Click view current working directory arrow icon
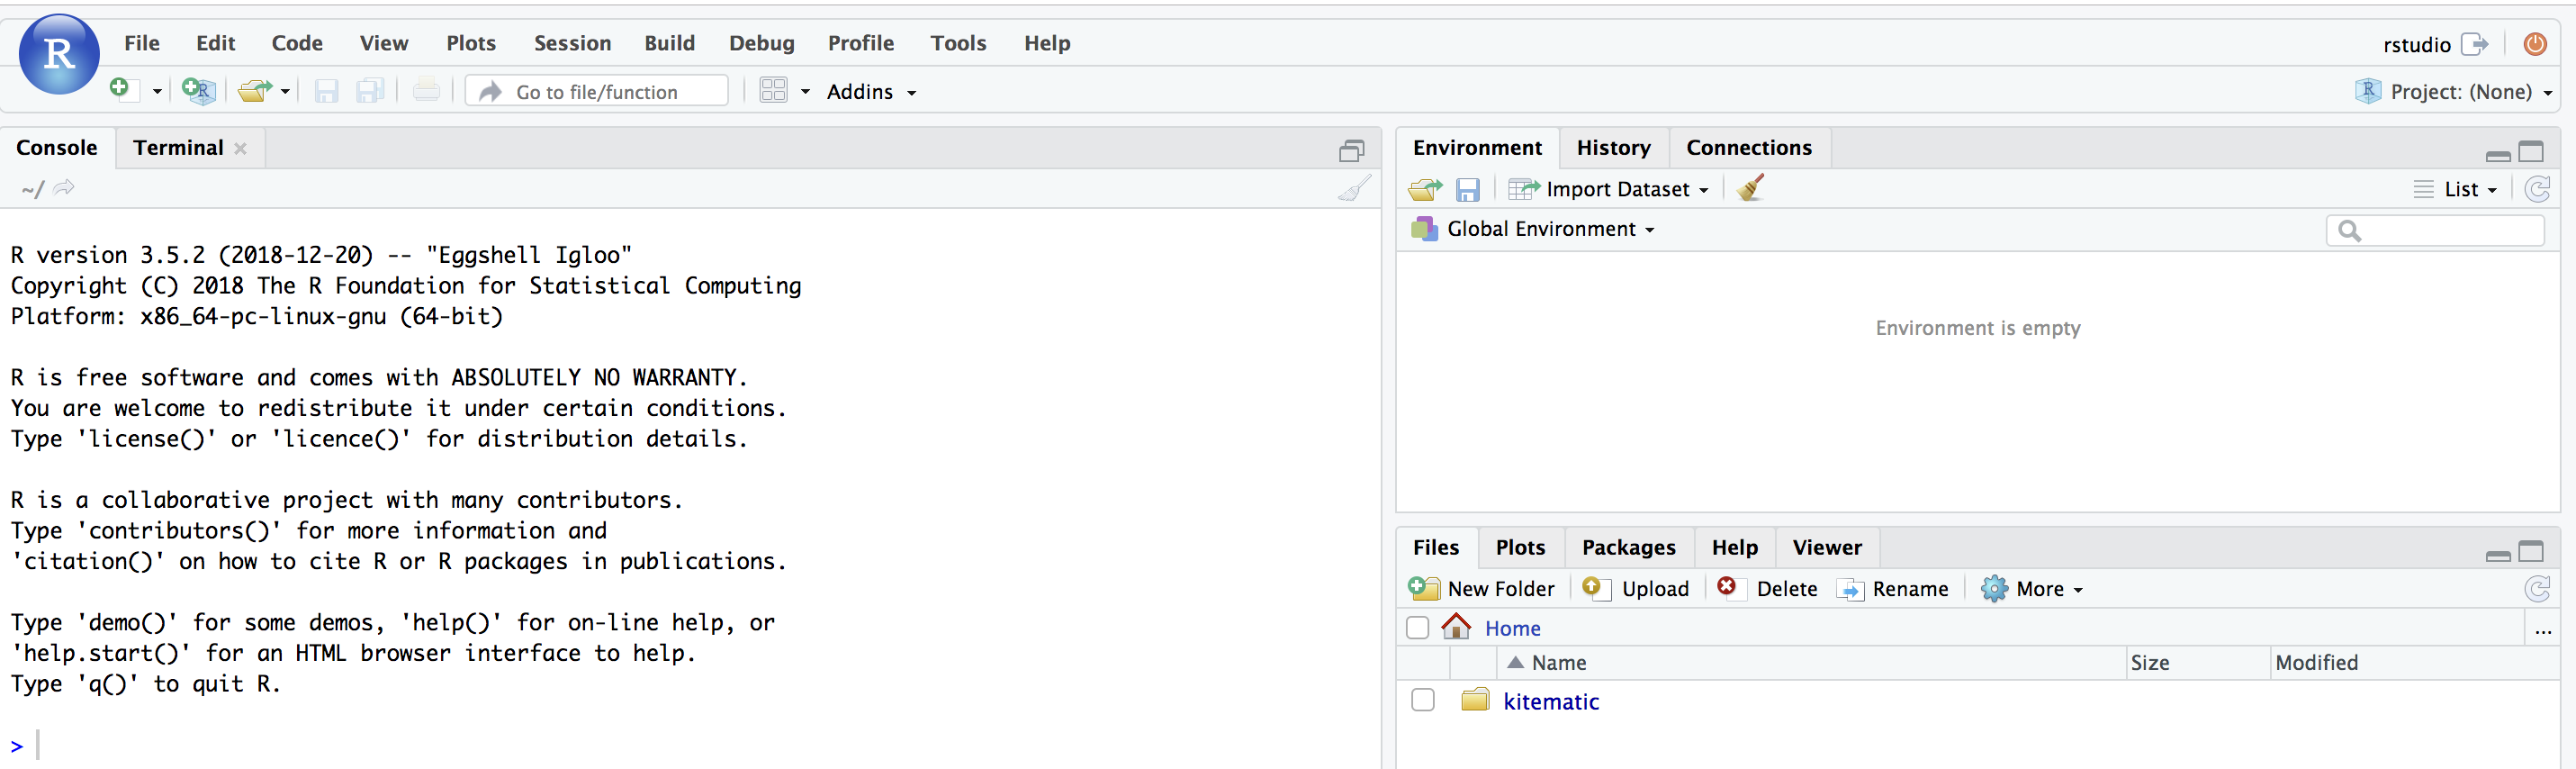Screen dimensions: 2576x769 (x=64, y=187)
